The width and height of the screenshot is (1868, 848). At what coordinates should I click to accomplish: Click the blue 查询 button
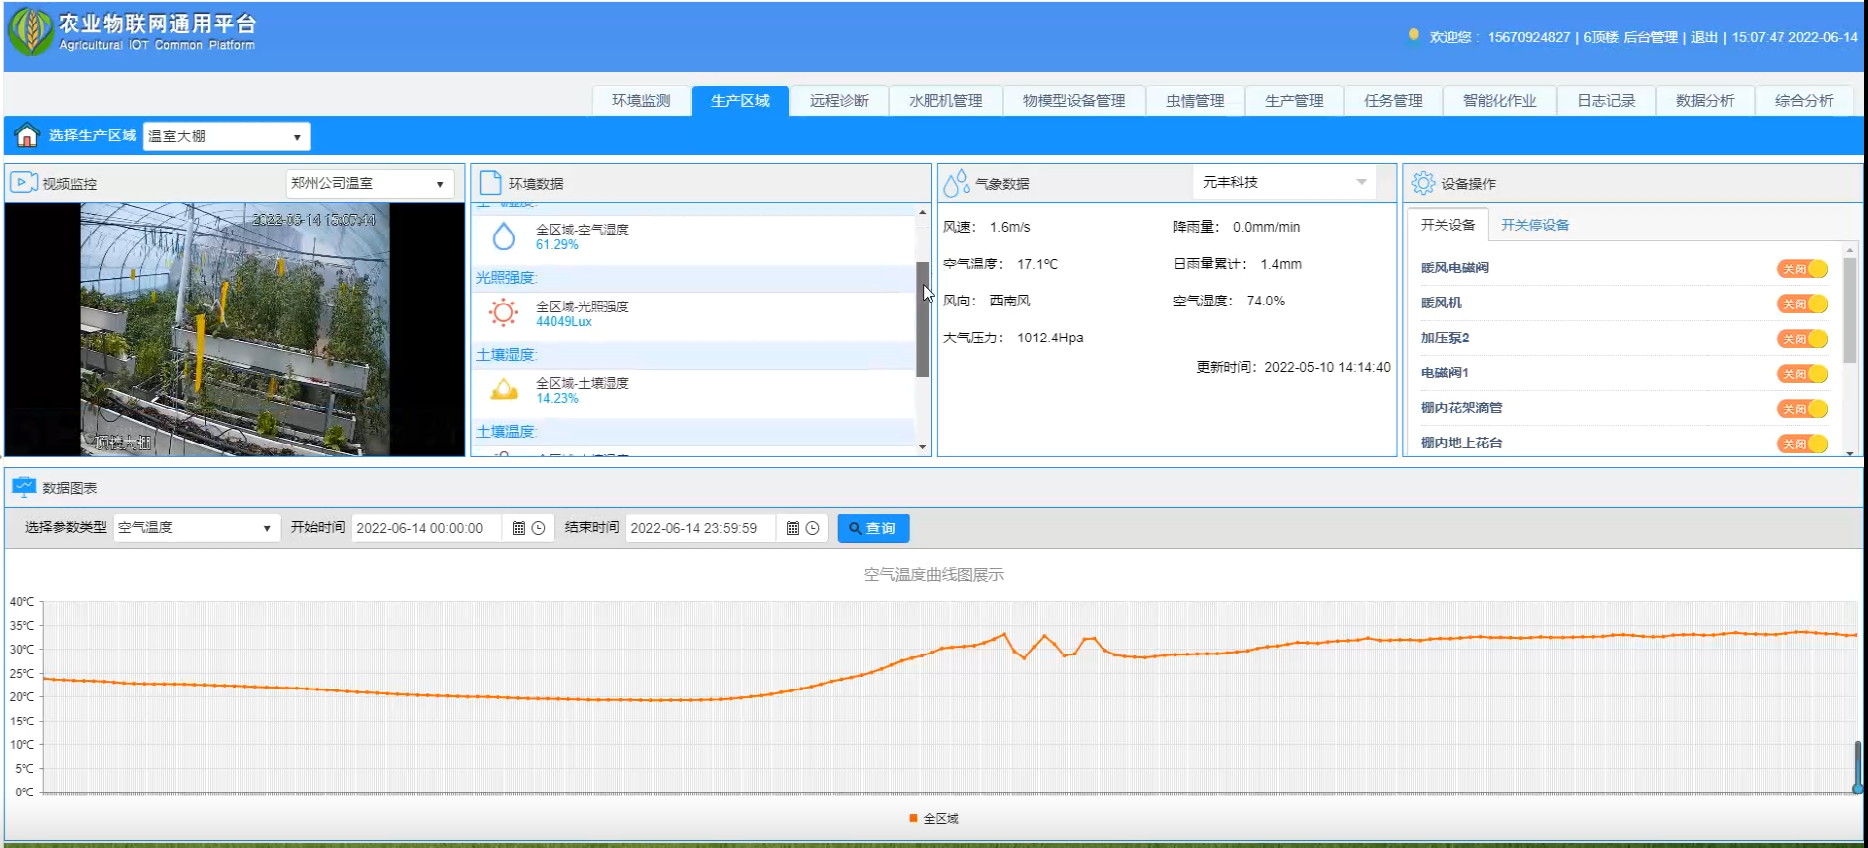point(872,528)
